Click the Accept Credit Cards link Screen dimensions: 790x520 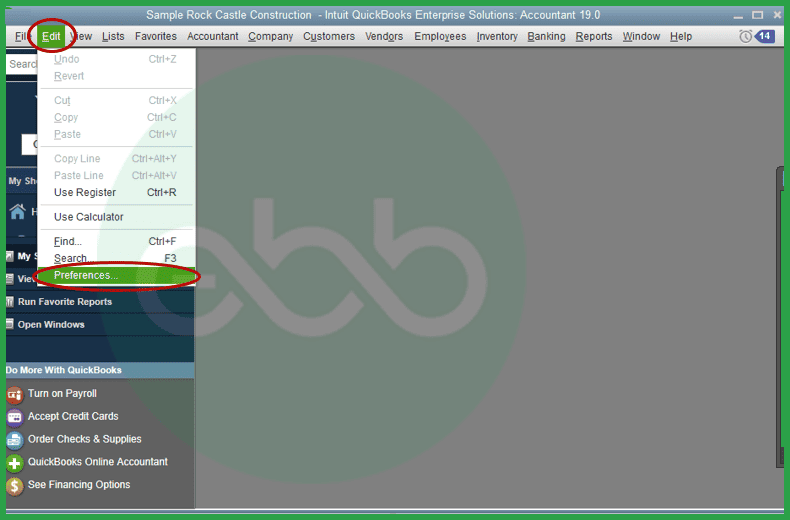point(73,416)
